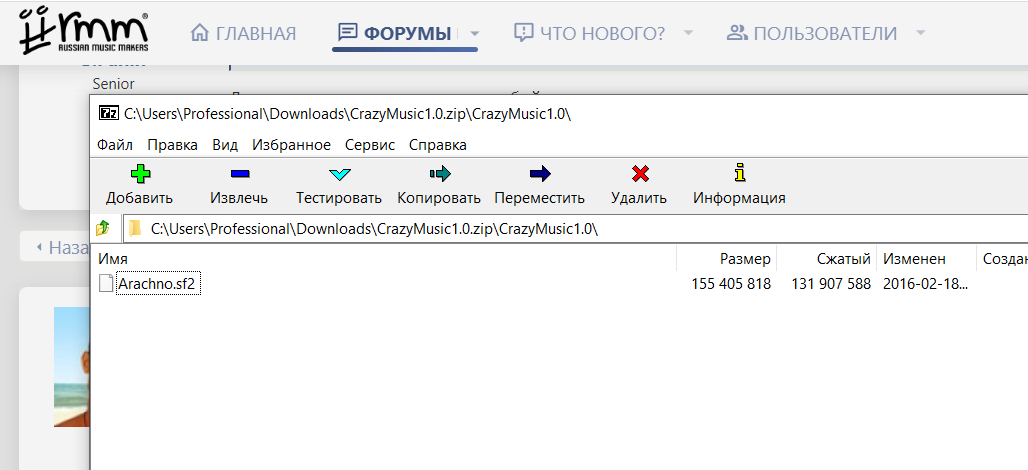Image resolution: width=1028 pixels, height=470 pixels.
Task: Click the Извлечь toolbar label
Action: (239, 198)
